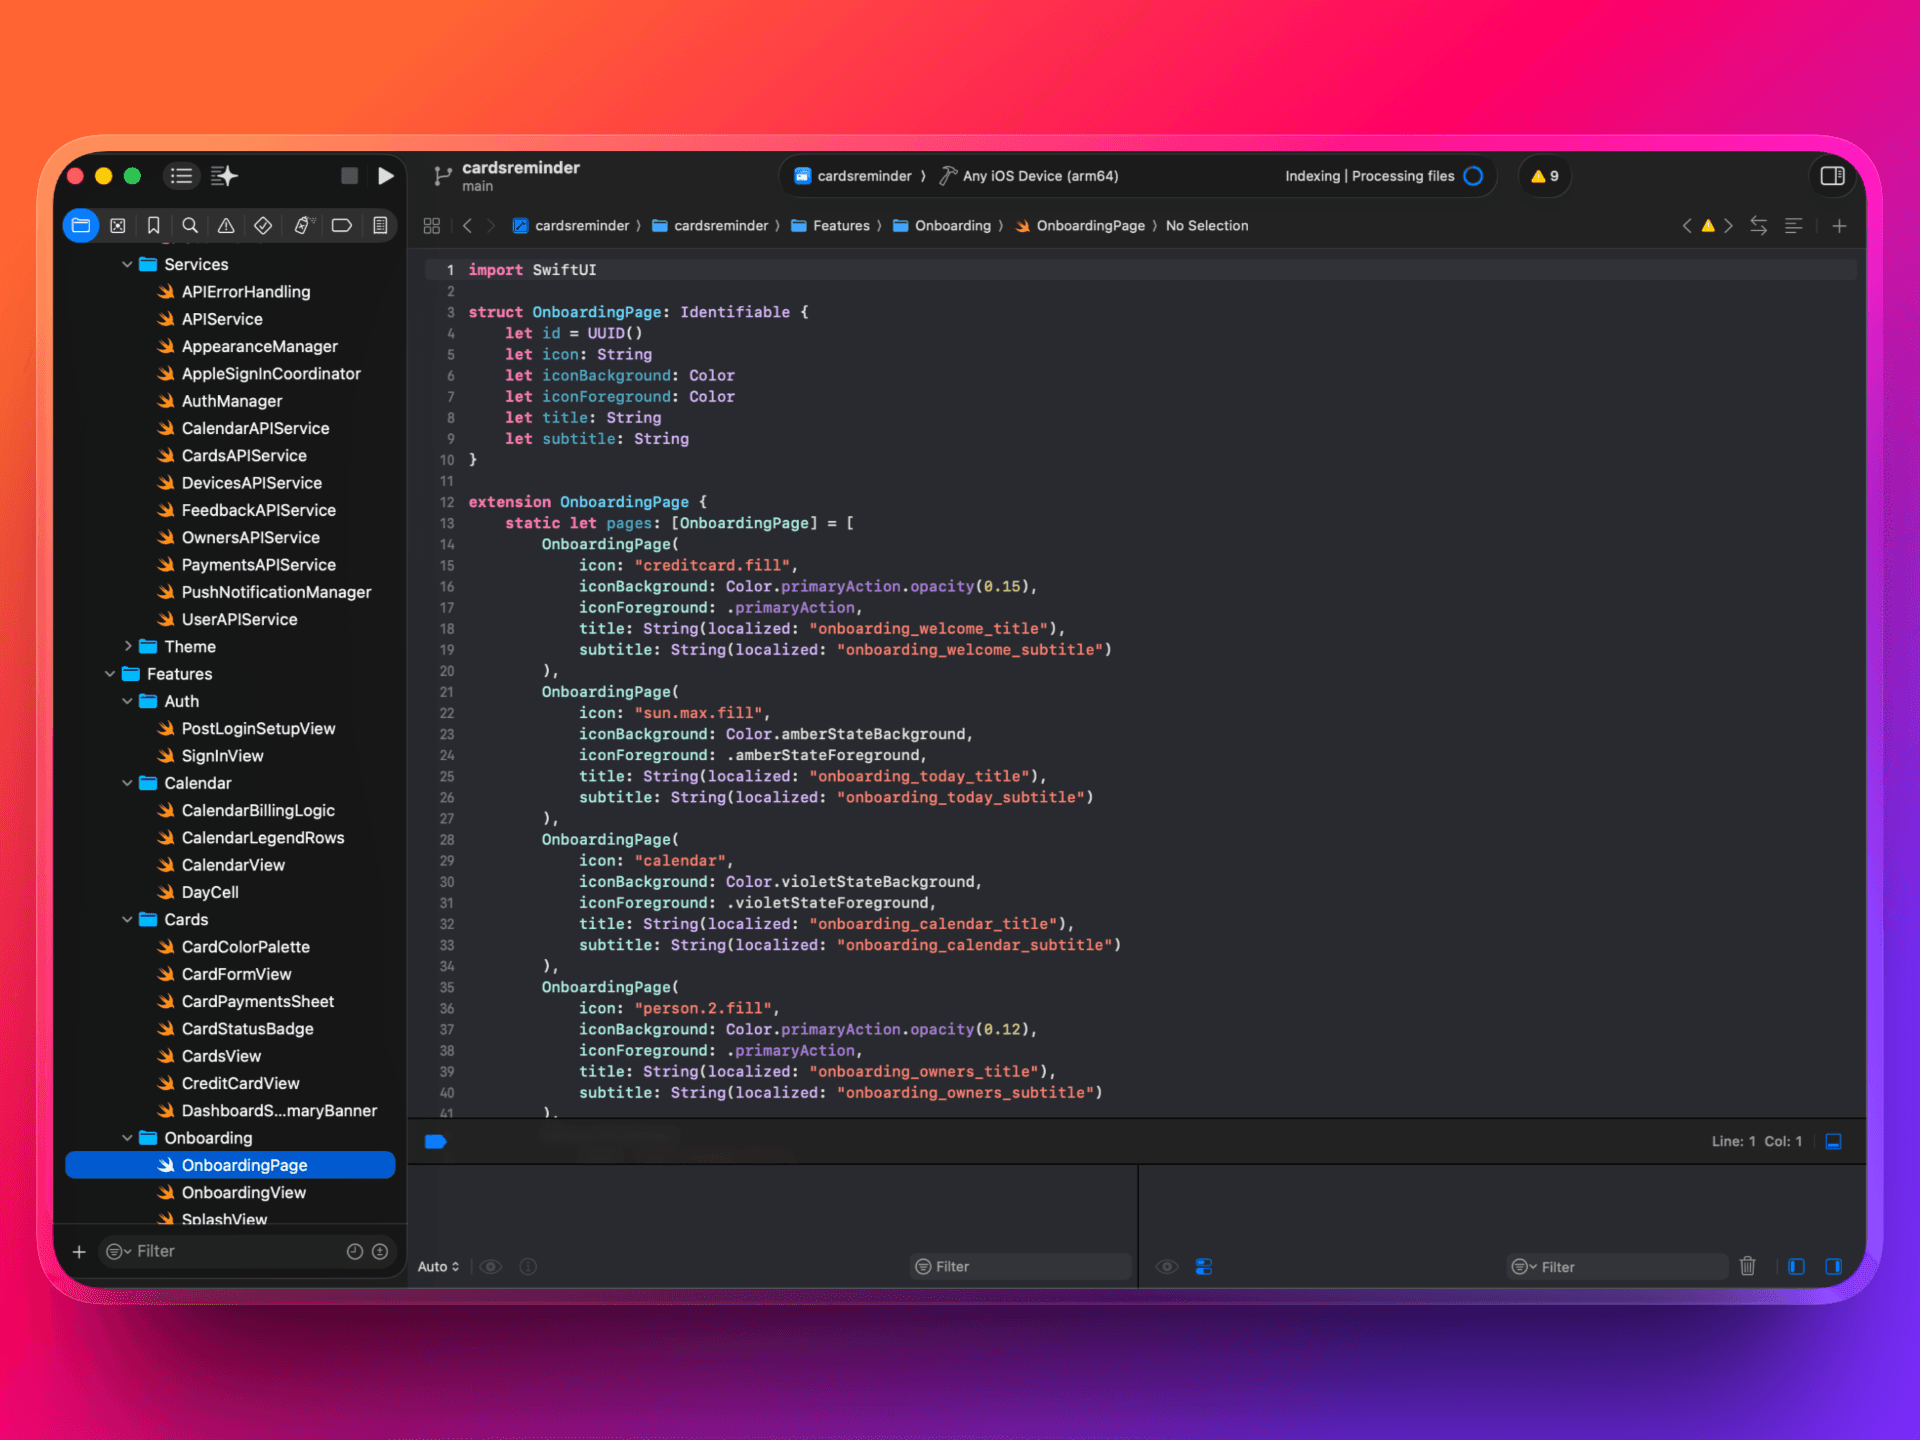Click the trash icon in the console

point(1748,1266)
